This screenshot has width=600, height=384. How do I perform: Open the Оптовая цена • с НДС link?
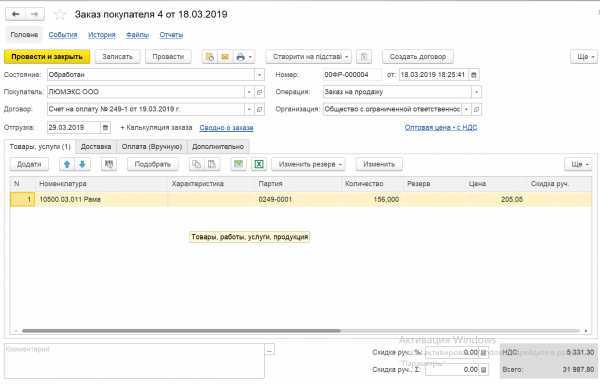tap(441, 128)
